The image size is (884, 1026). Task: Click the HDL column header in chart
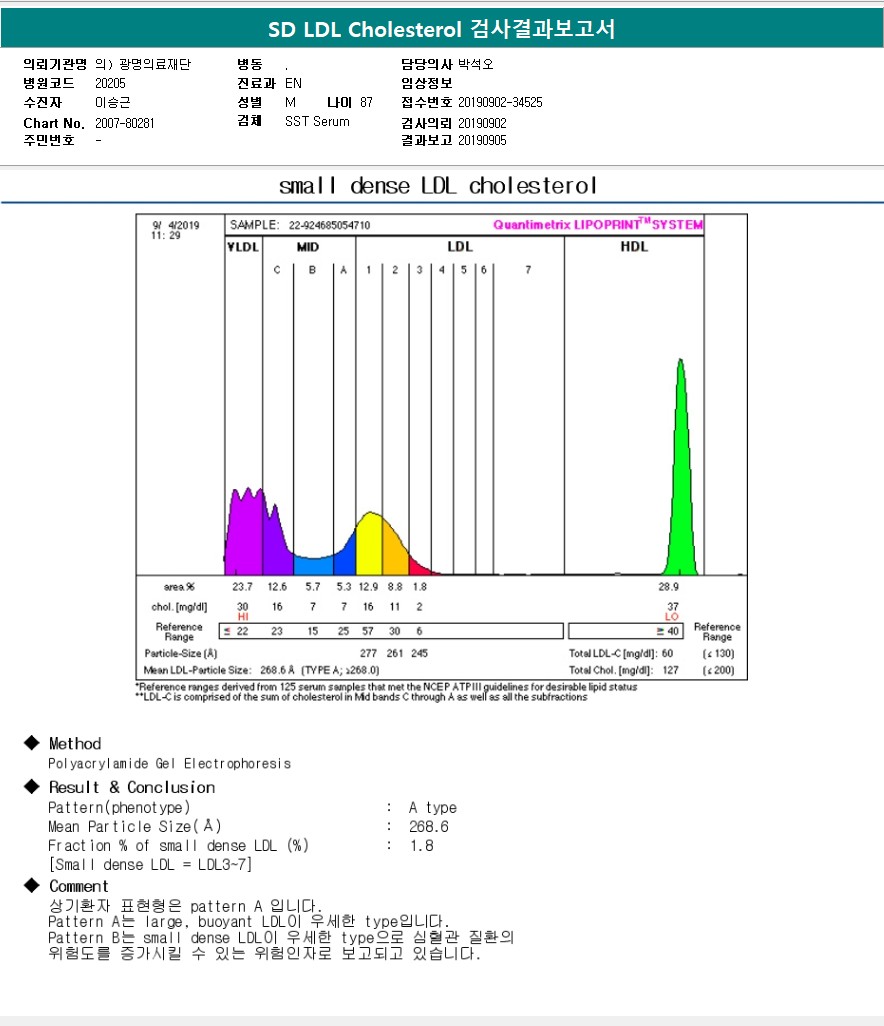[633, 246]
